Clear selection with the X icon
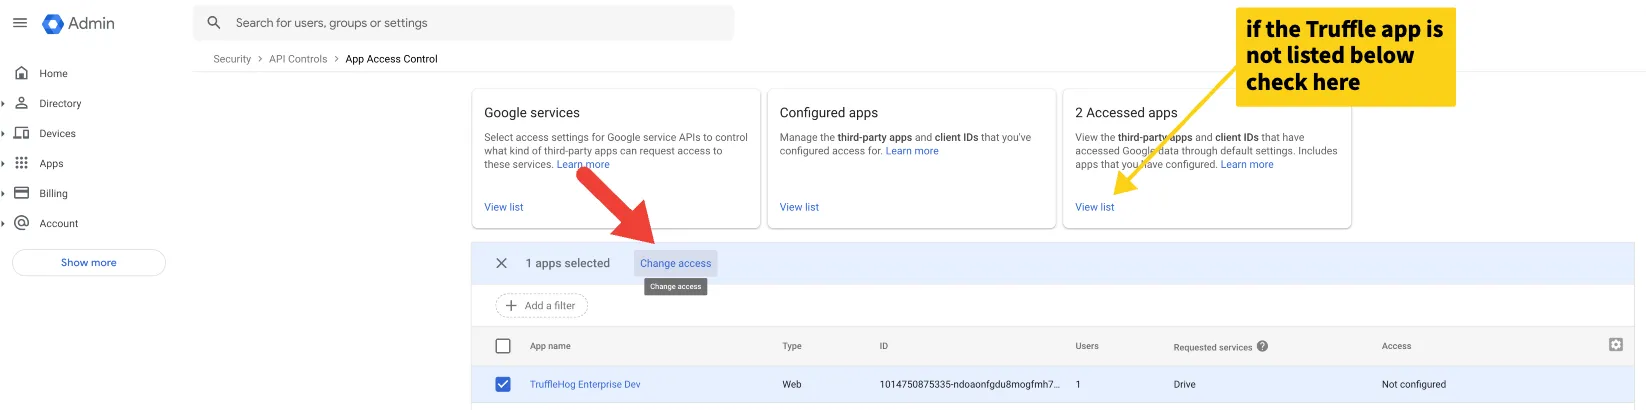Screen dimensions: 1646x410 (x=501, y=263)
